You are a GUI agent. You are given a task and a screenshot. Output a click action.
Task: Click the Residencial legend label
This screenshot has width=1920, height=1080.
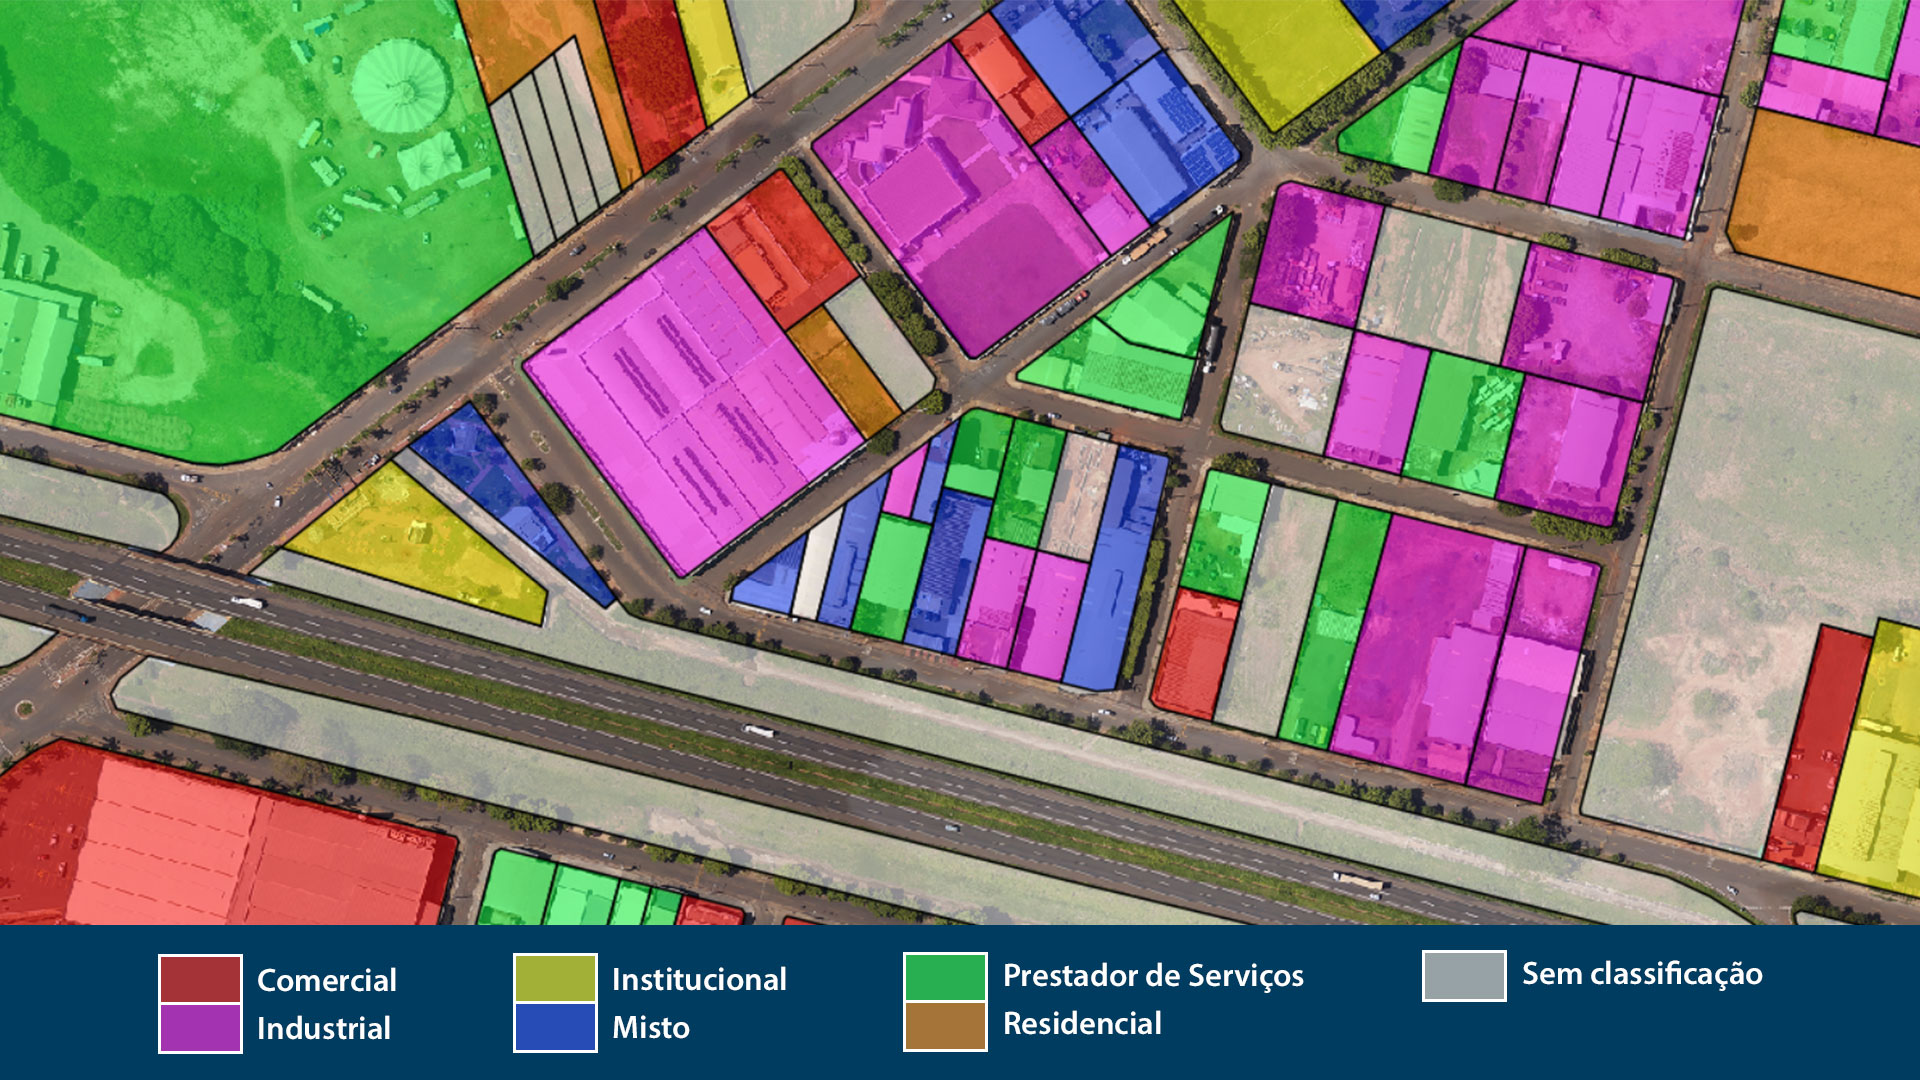tap(1082, 1023)
